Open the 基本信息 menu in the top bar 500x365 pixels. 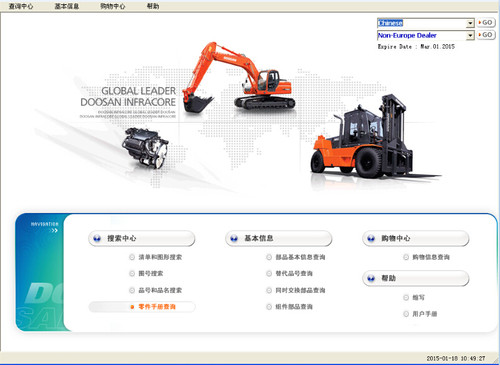pos(67,6)
